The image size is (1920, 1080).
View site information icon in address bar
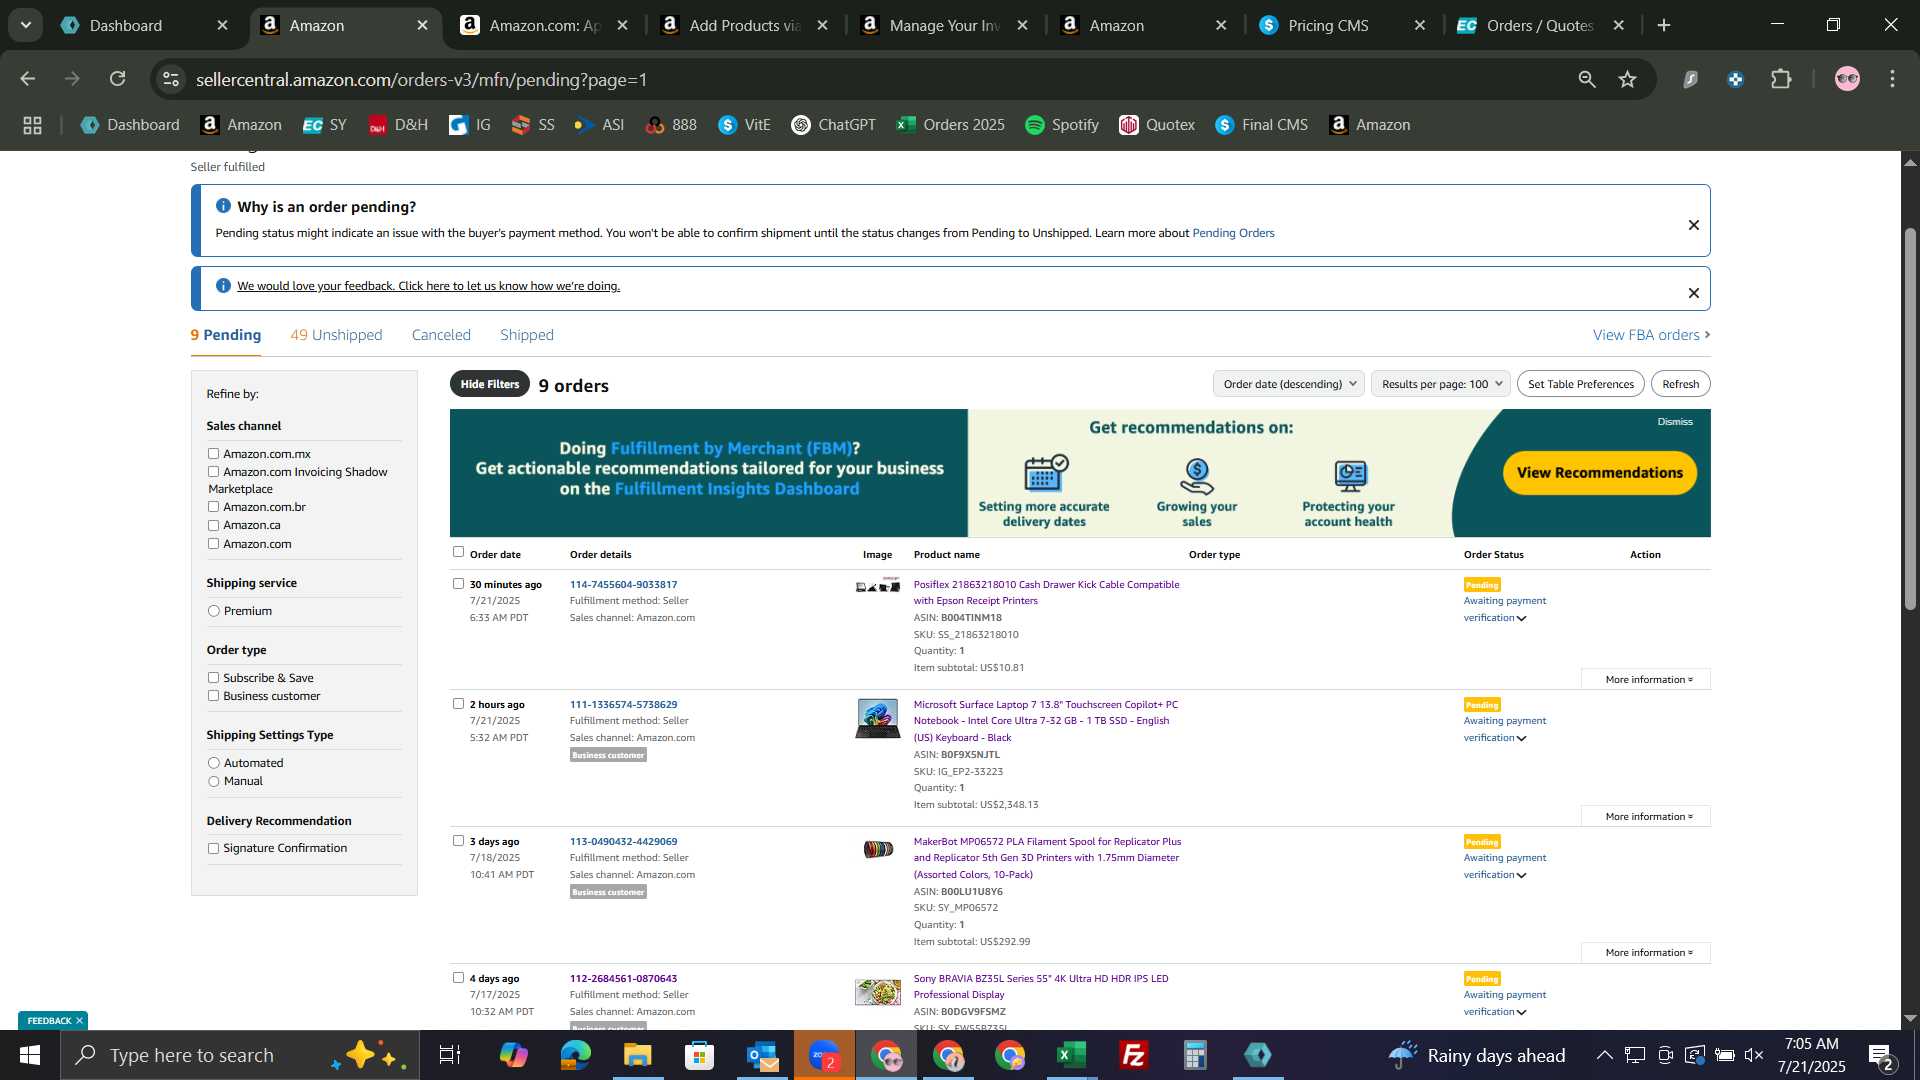171,79
